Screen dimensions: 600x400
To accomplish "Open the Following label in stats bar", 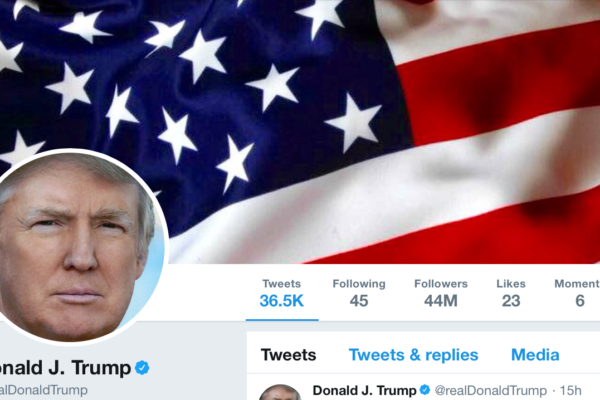I will (359, 284).
